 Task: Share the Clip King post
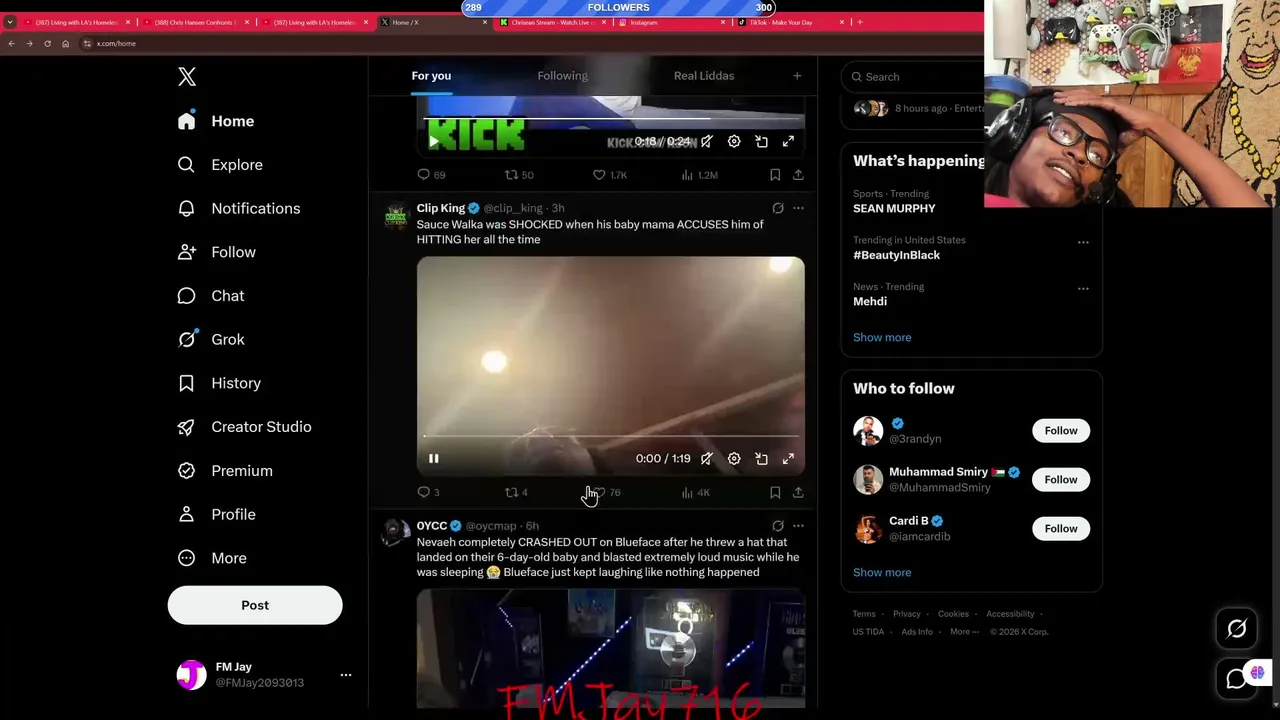798,492
